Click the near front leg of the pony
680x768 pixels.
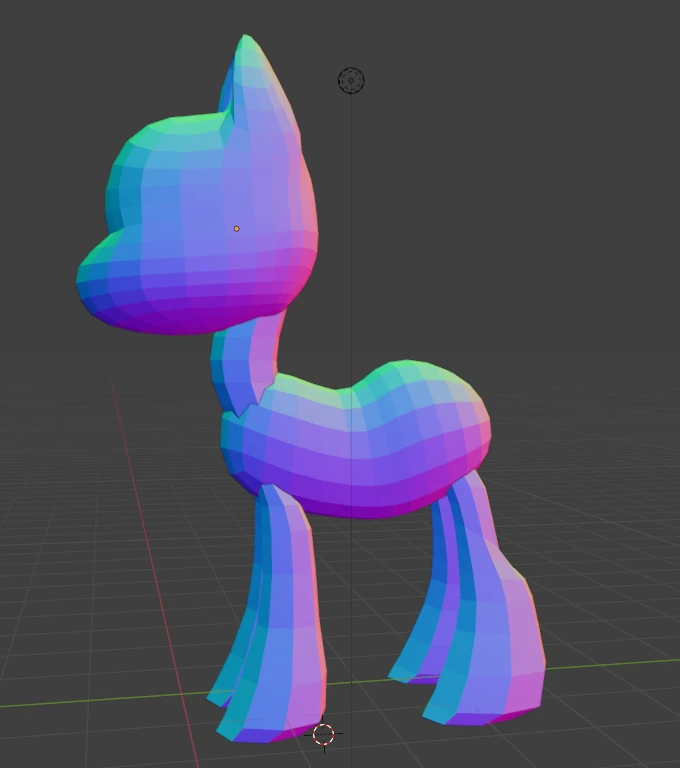point(288,620)
